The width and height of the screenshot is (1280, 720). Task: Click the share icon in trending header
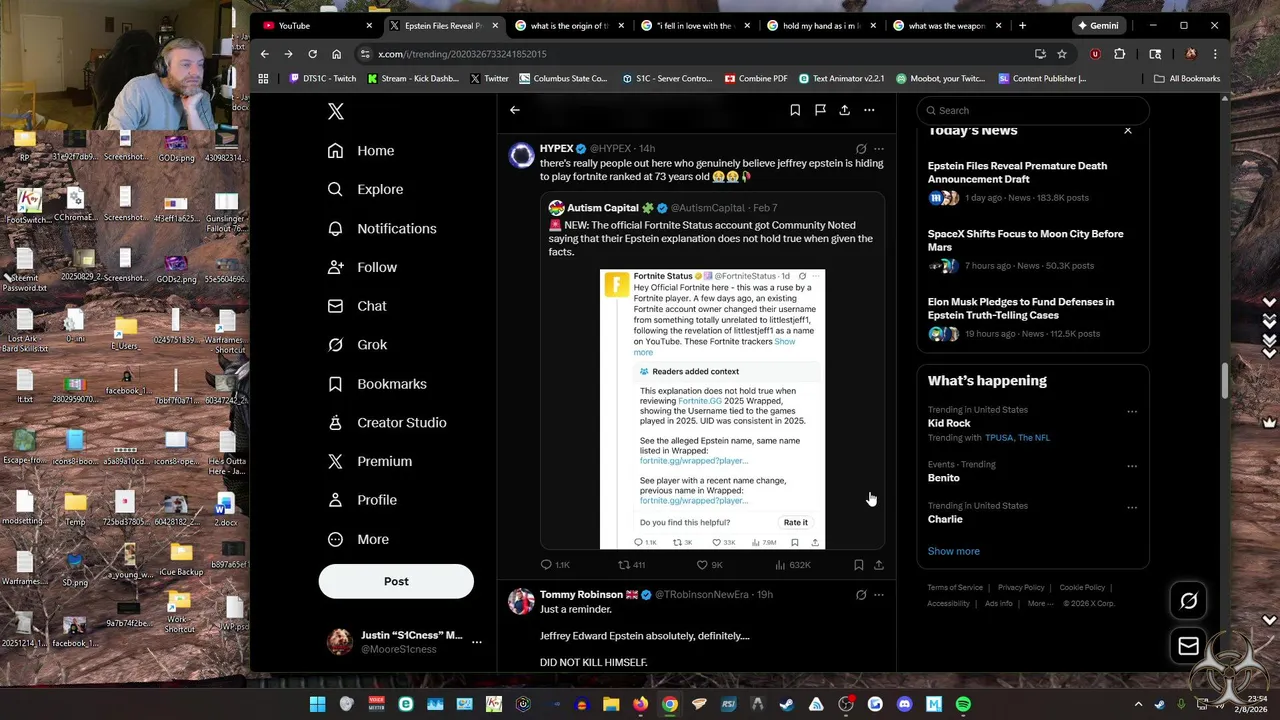[x=845, y=110]
